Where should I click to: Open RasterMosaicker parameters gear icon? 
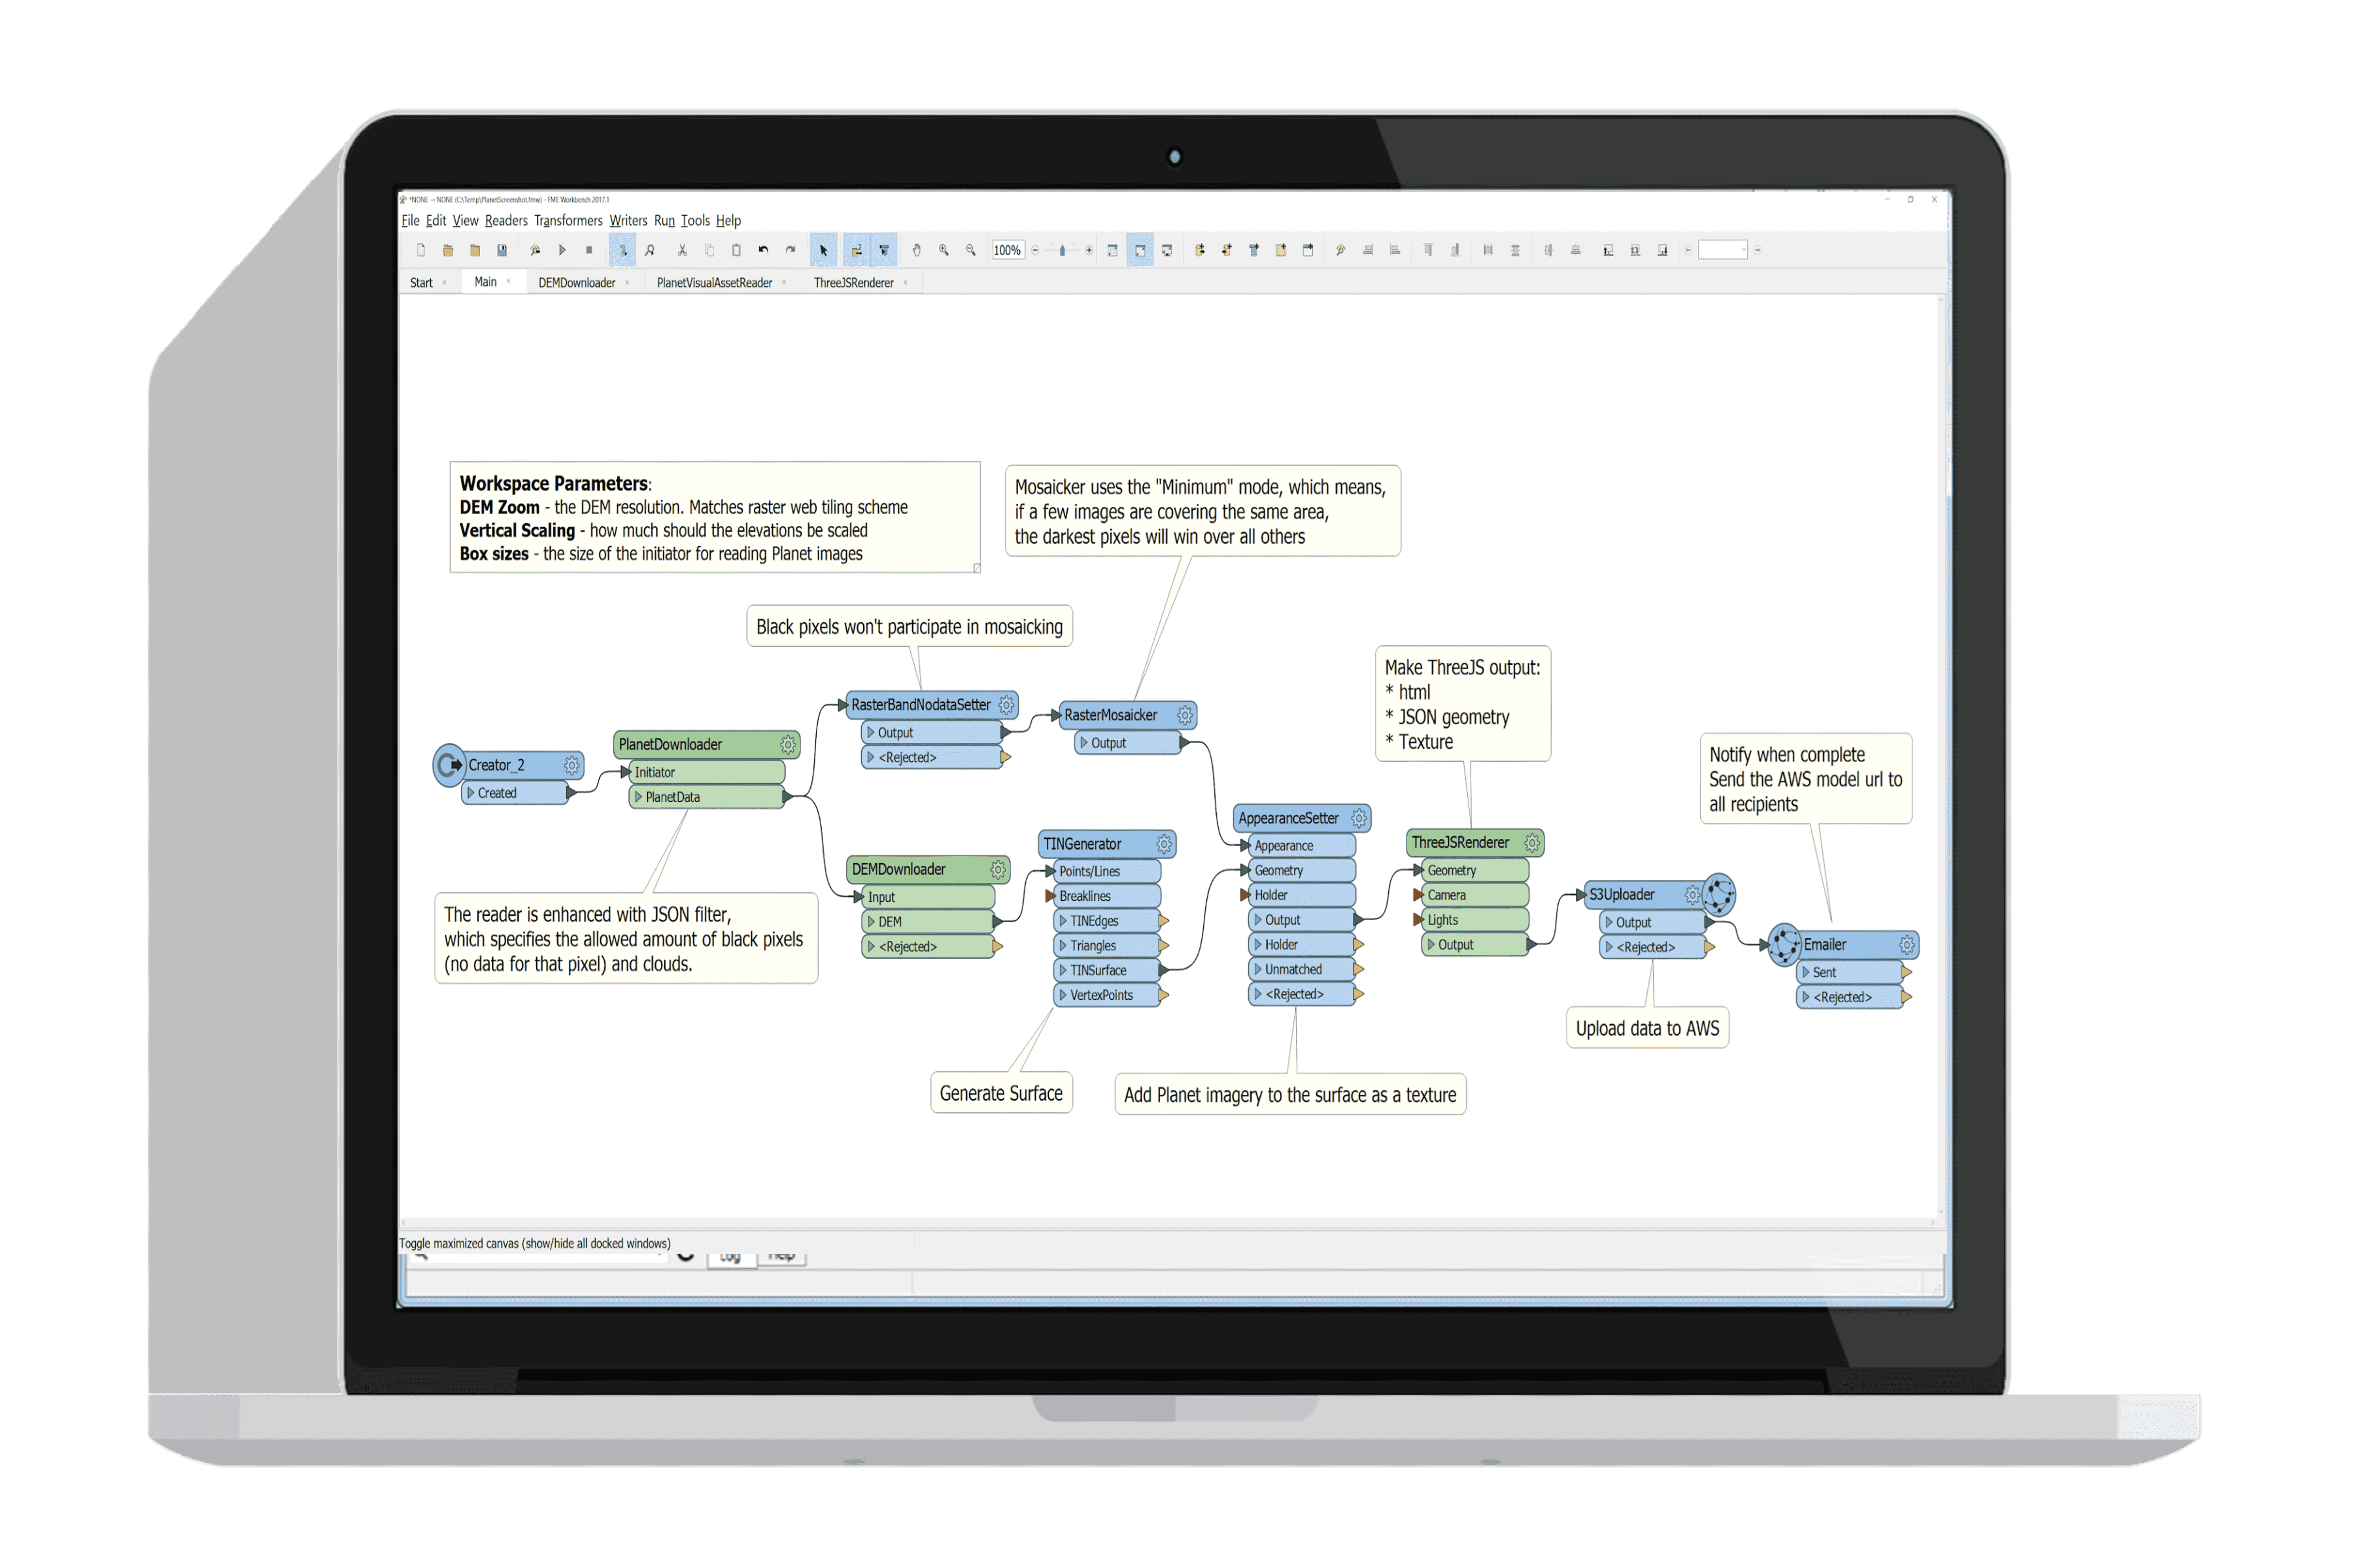pos(1184,715)
